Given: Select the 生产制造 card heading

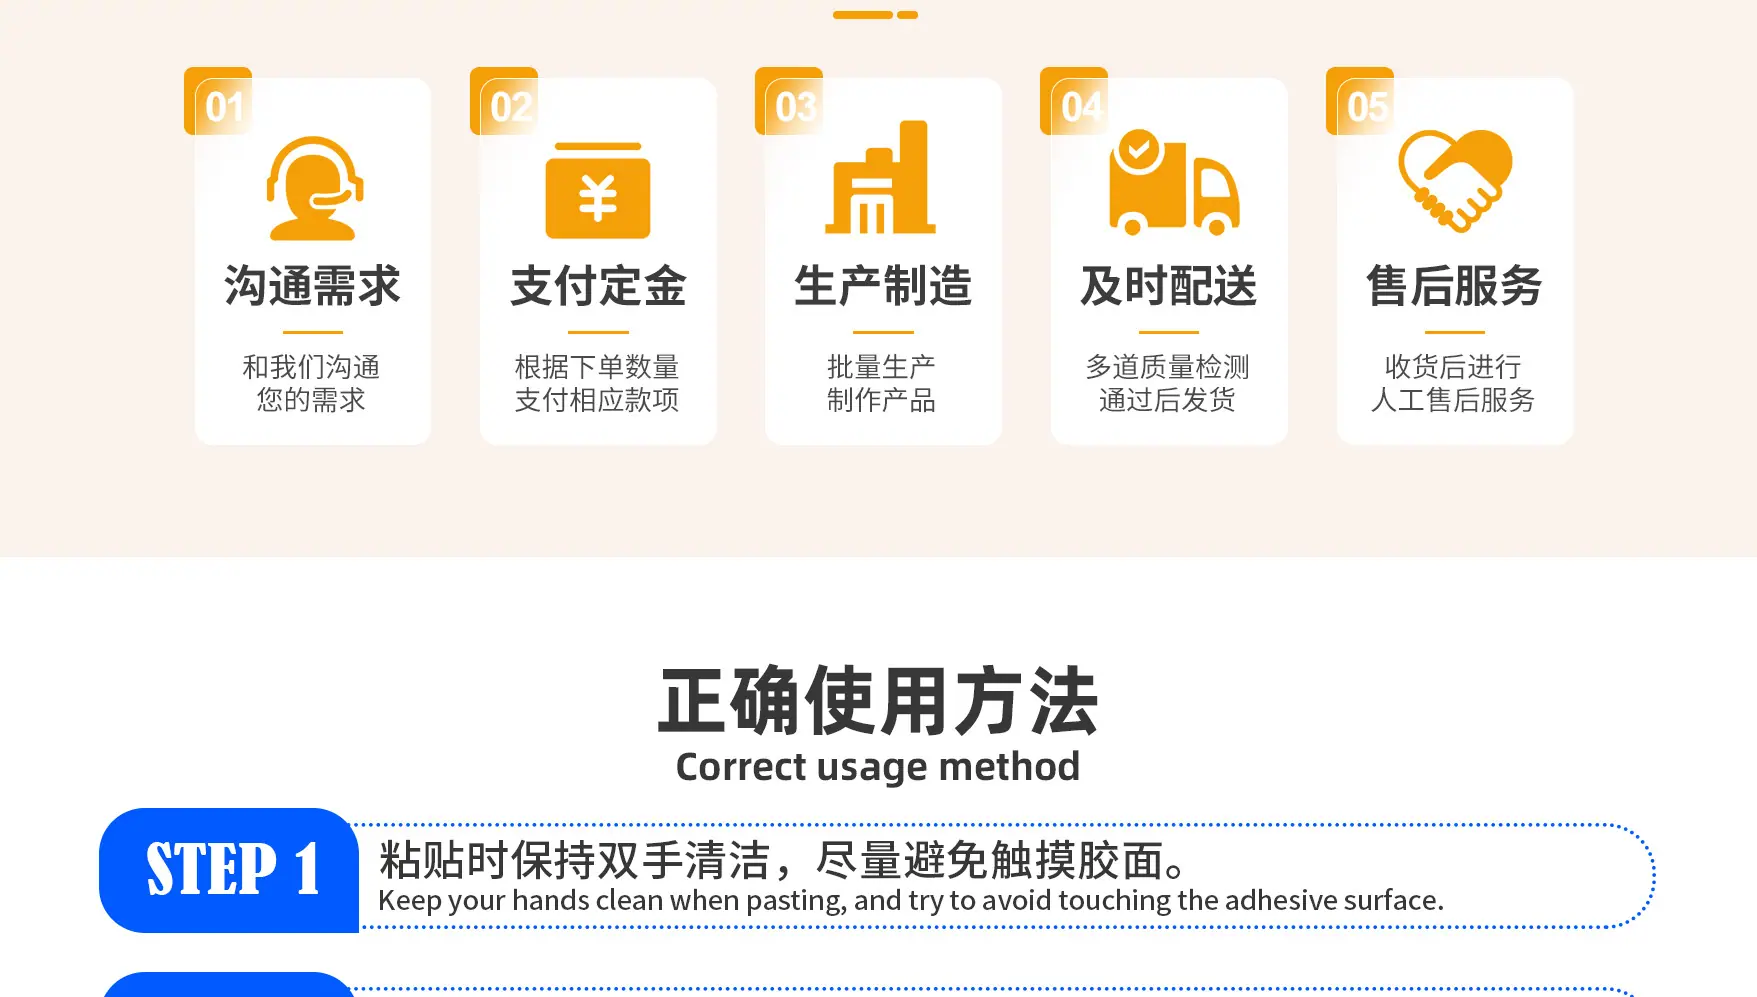Looking at the screenshot, I should (883, 286).
